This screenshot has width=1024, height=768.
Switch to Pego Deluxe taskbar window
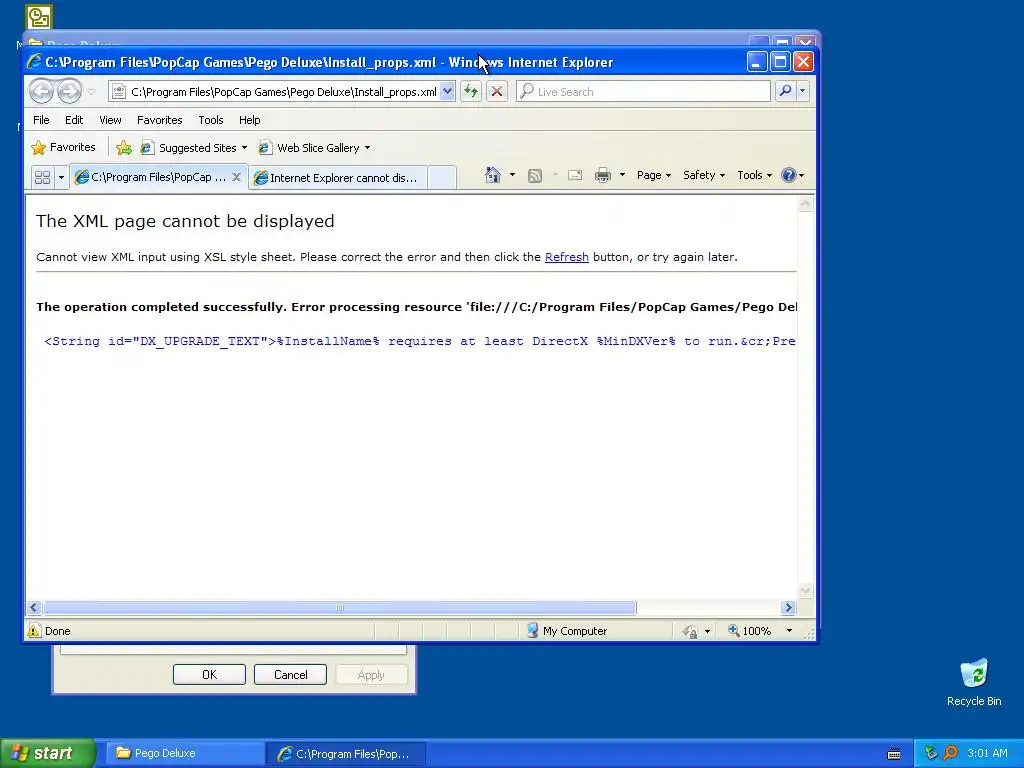click(x=184, y=753)
